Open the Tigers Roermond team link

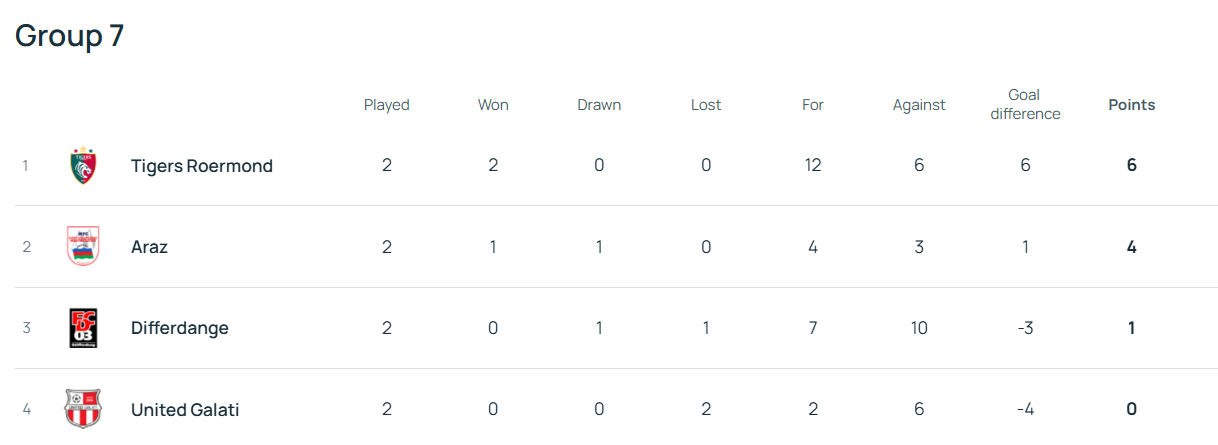201,166
